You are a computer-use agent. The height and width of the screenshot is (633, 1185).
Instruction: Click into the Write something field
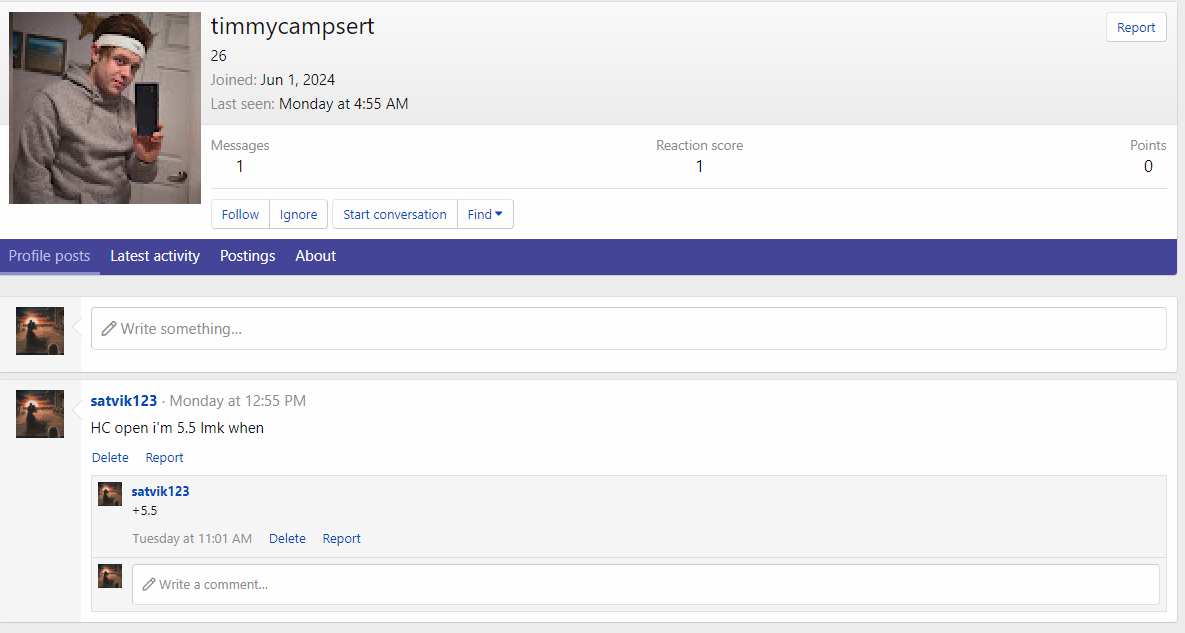(628, 328)
